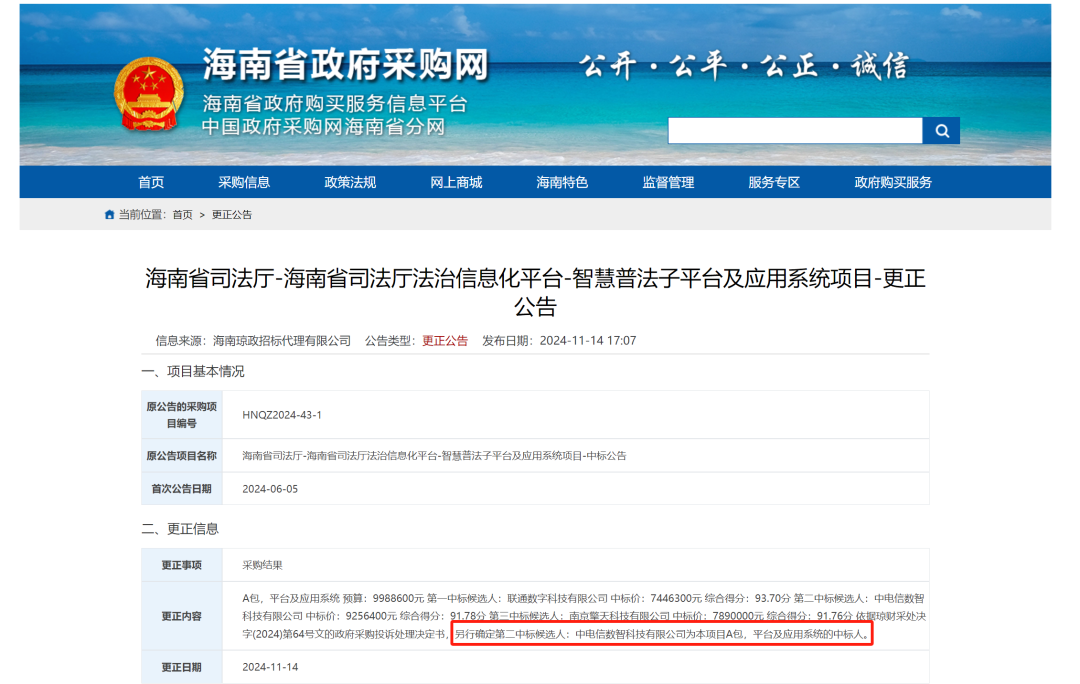Click the 一、项目基本情况 section heading
The image size is (1080, 684).
coord(193,372)
